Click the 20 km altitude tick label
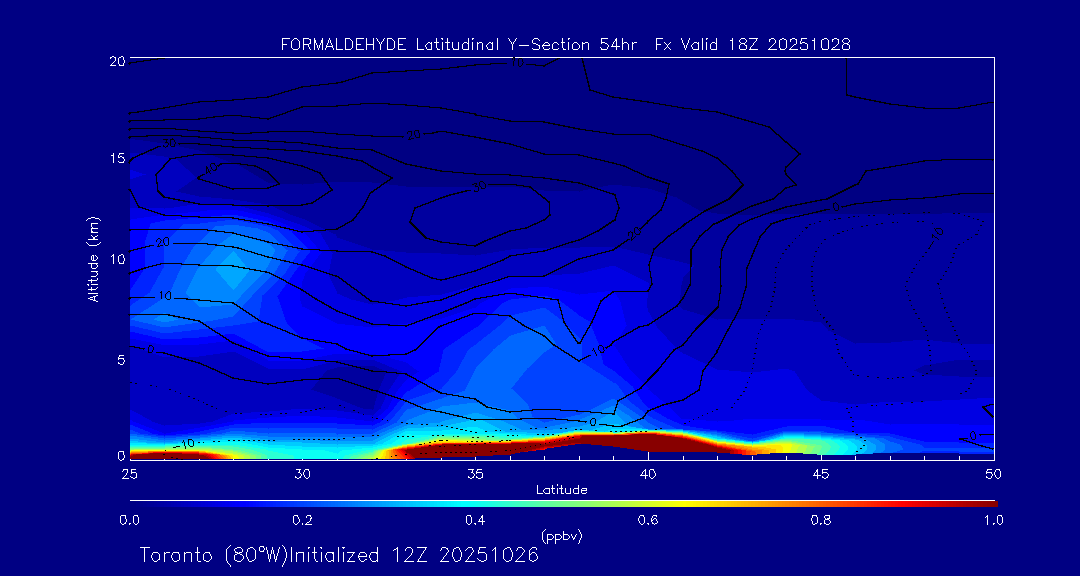Screen dimensions: 1080x576 114,61
